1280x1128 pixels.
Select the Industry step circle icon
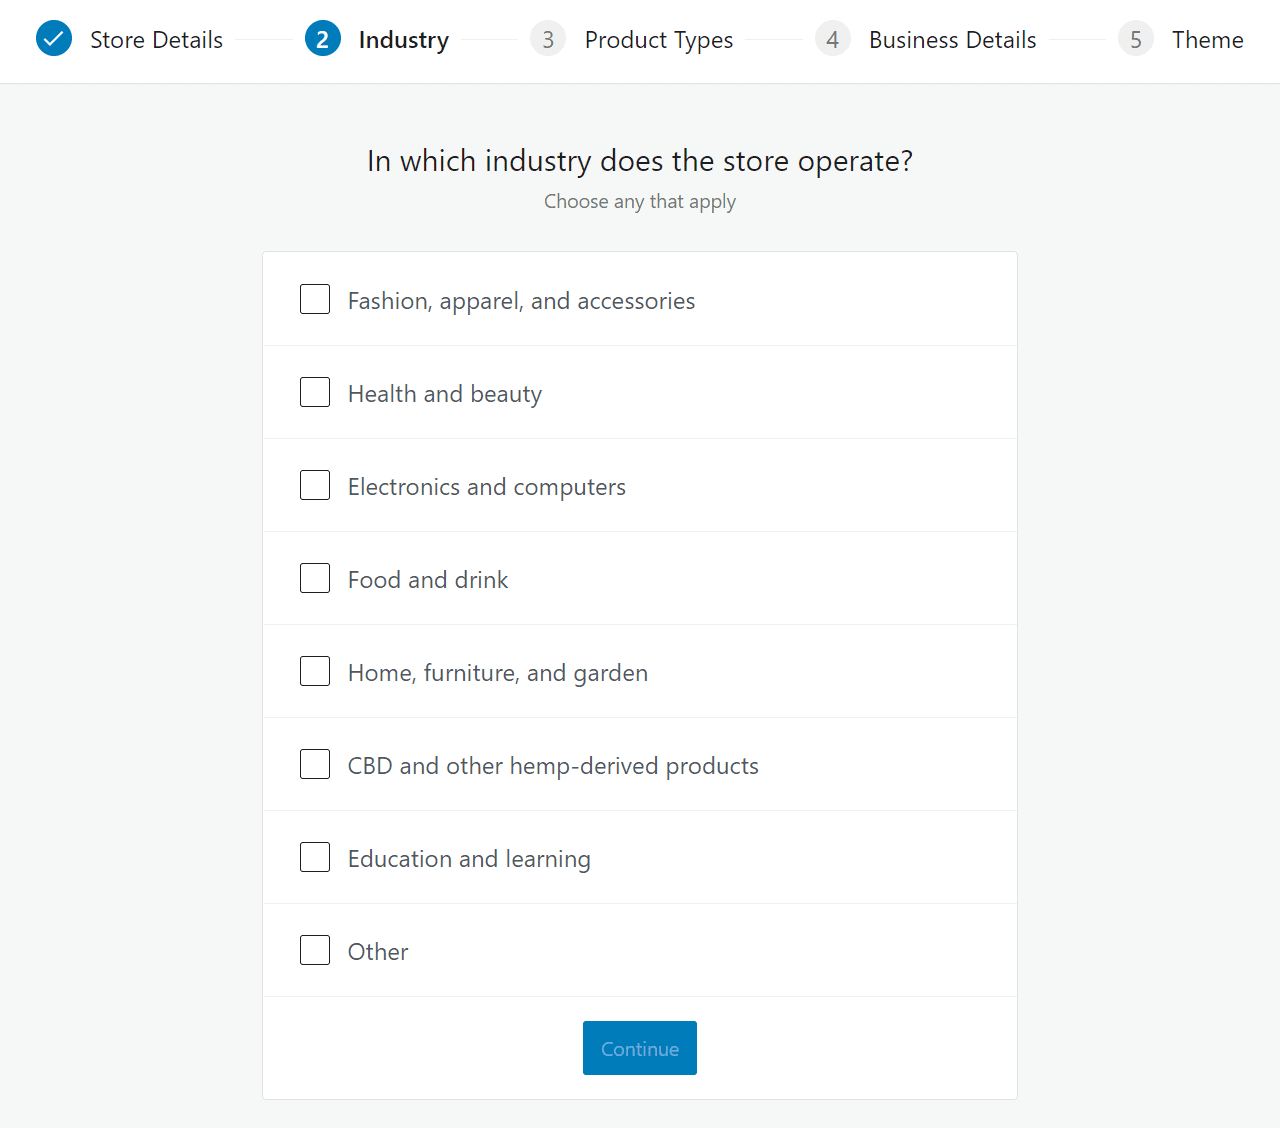[x=322, y=38]
